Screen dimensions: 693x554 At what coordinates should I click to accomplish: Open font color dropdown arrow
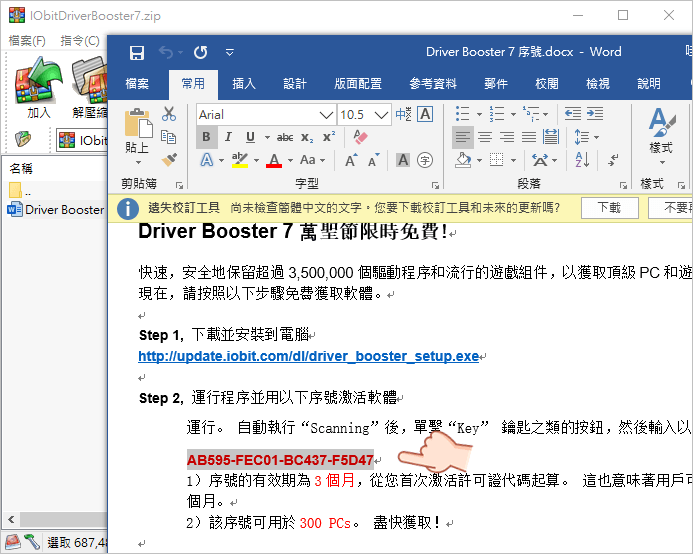point(290,160)
